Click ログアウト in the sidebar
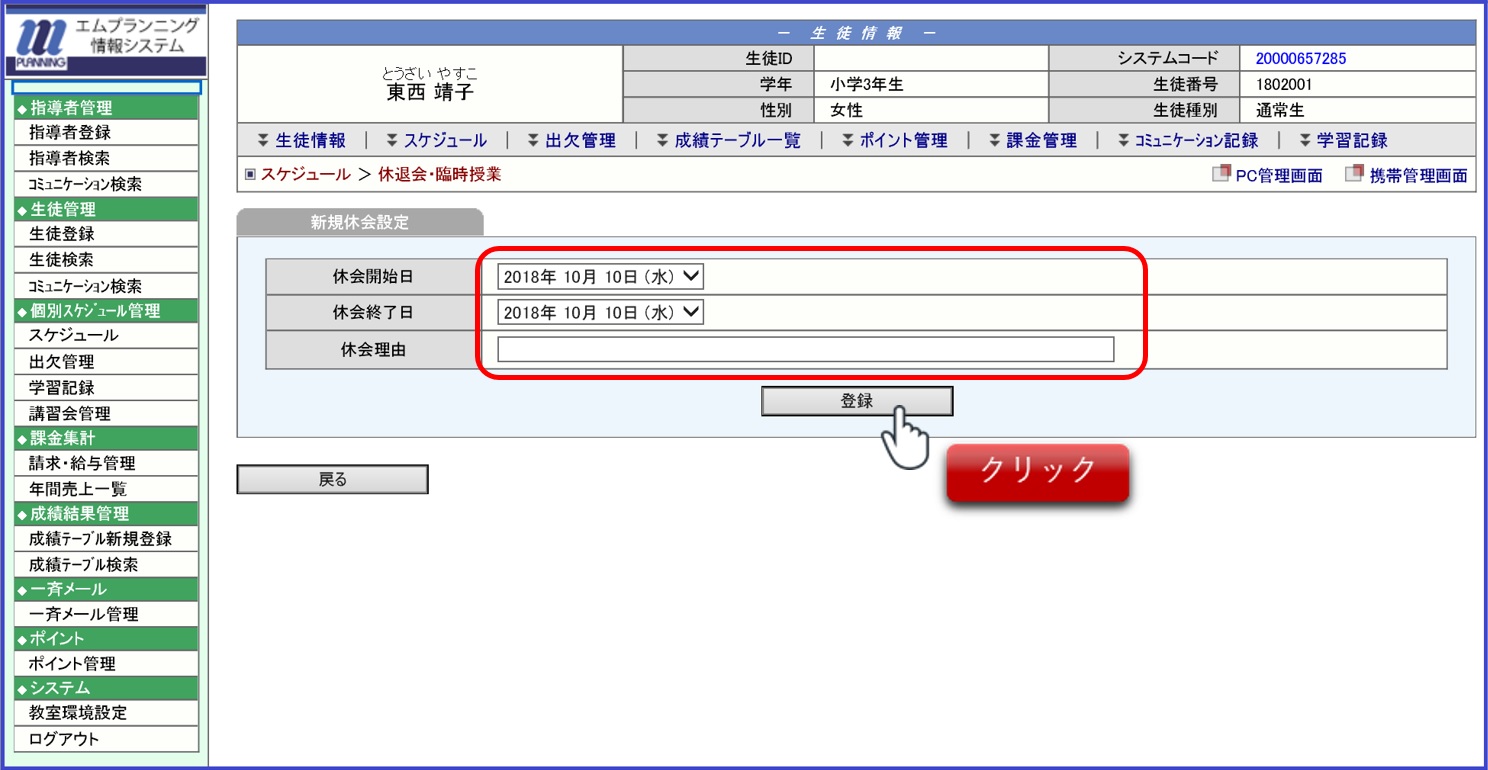 click(x=64, y=740)
